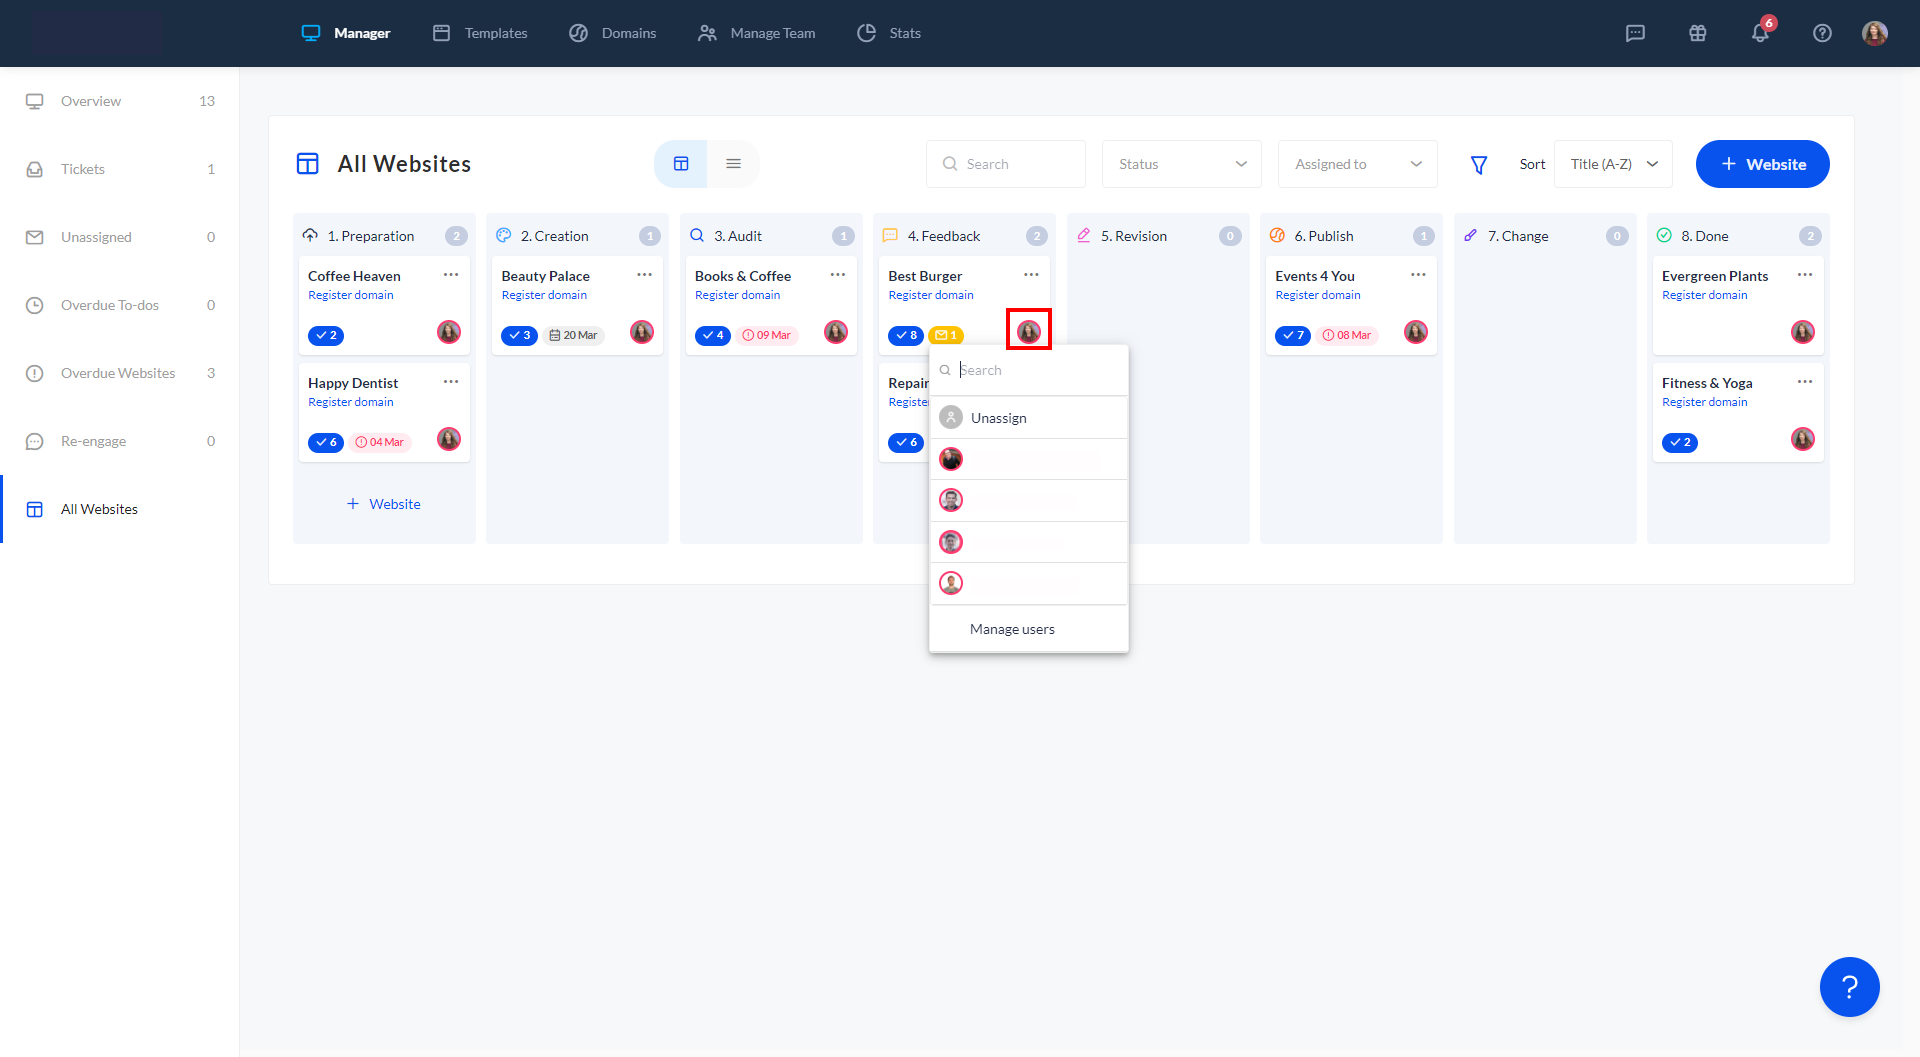
Task: Click the 09 Mar due date badge
Action: pyautogui.click(x=767, y=335)
